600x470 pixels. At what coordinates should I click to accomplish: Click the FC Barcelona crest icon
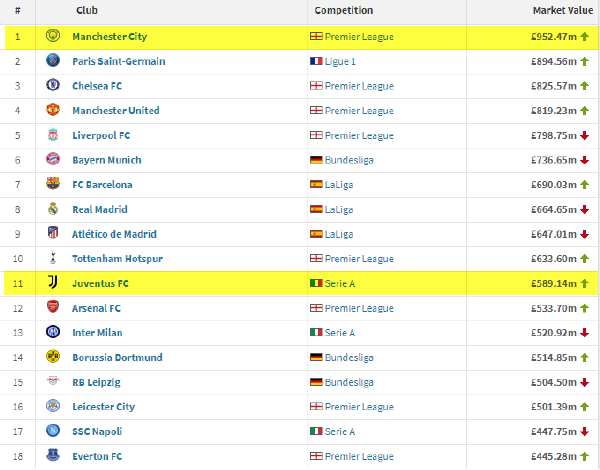(53, 184)
